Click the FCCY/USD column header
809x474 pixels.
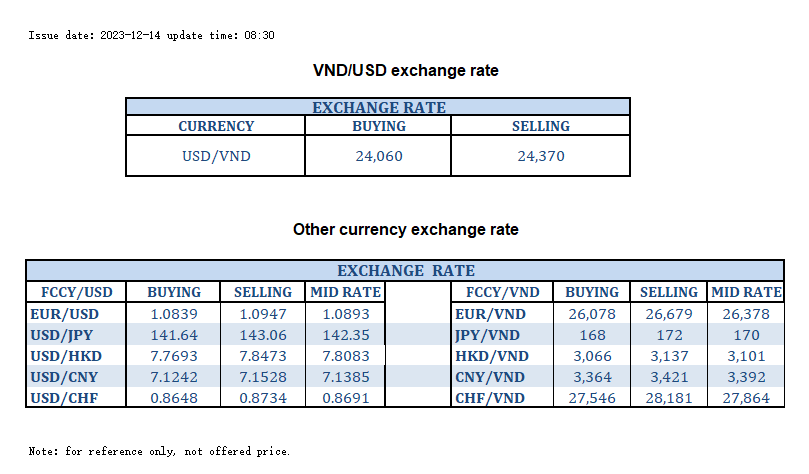[x=76, y=292]
